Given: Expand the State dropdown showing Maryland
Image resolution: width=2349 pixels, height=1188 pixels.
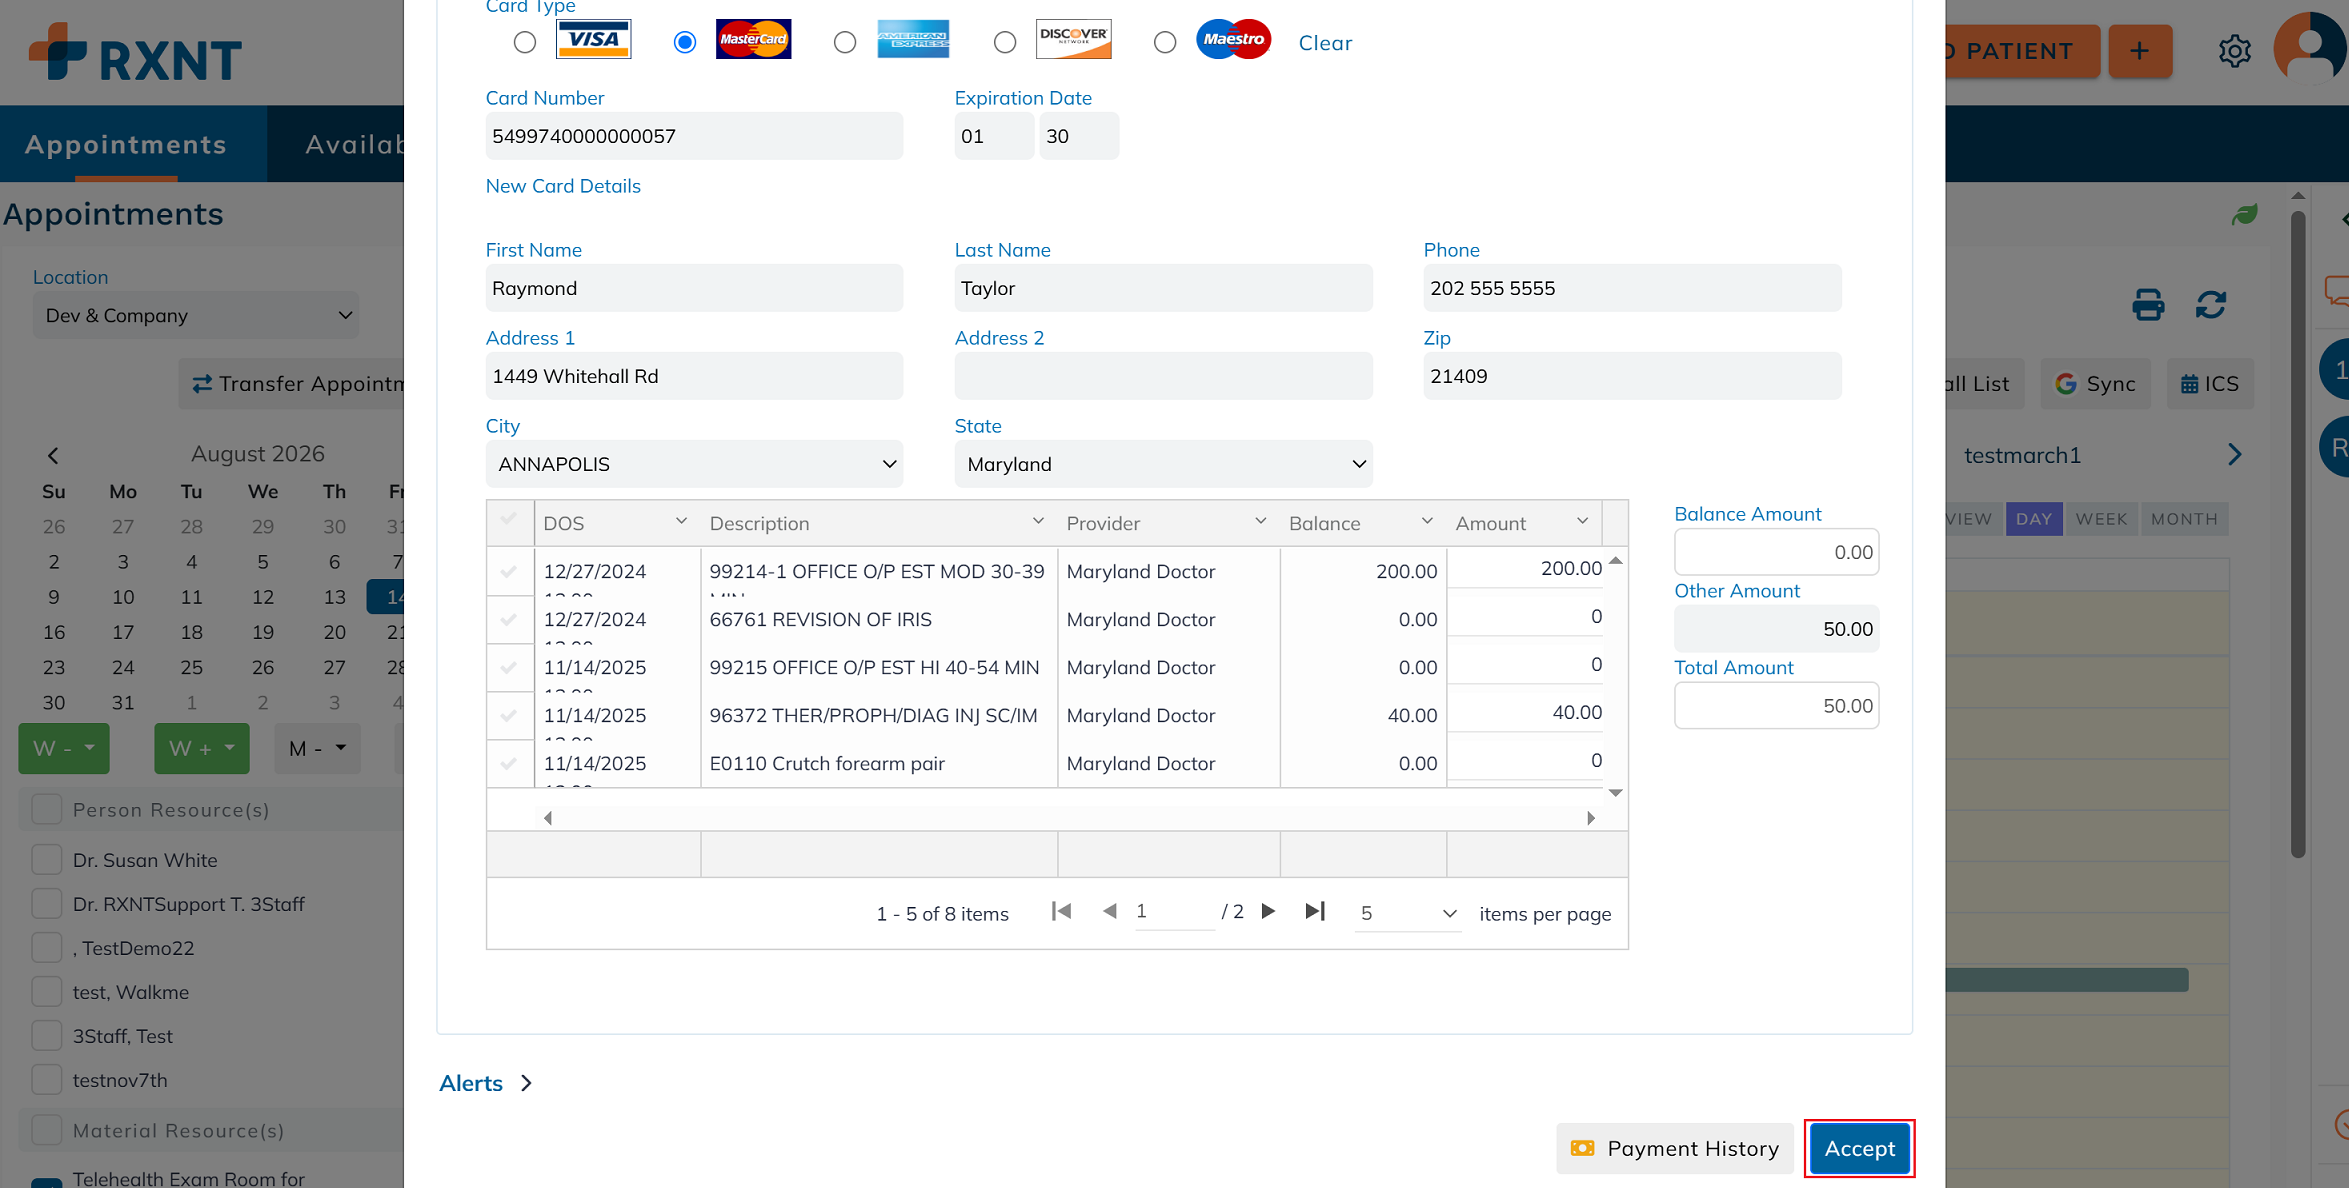Looking at the screenshot, I should point(1163,464).
